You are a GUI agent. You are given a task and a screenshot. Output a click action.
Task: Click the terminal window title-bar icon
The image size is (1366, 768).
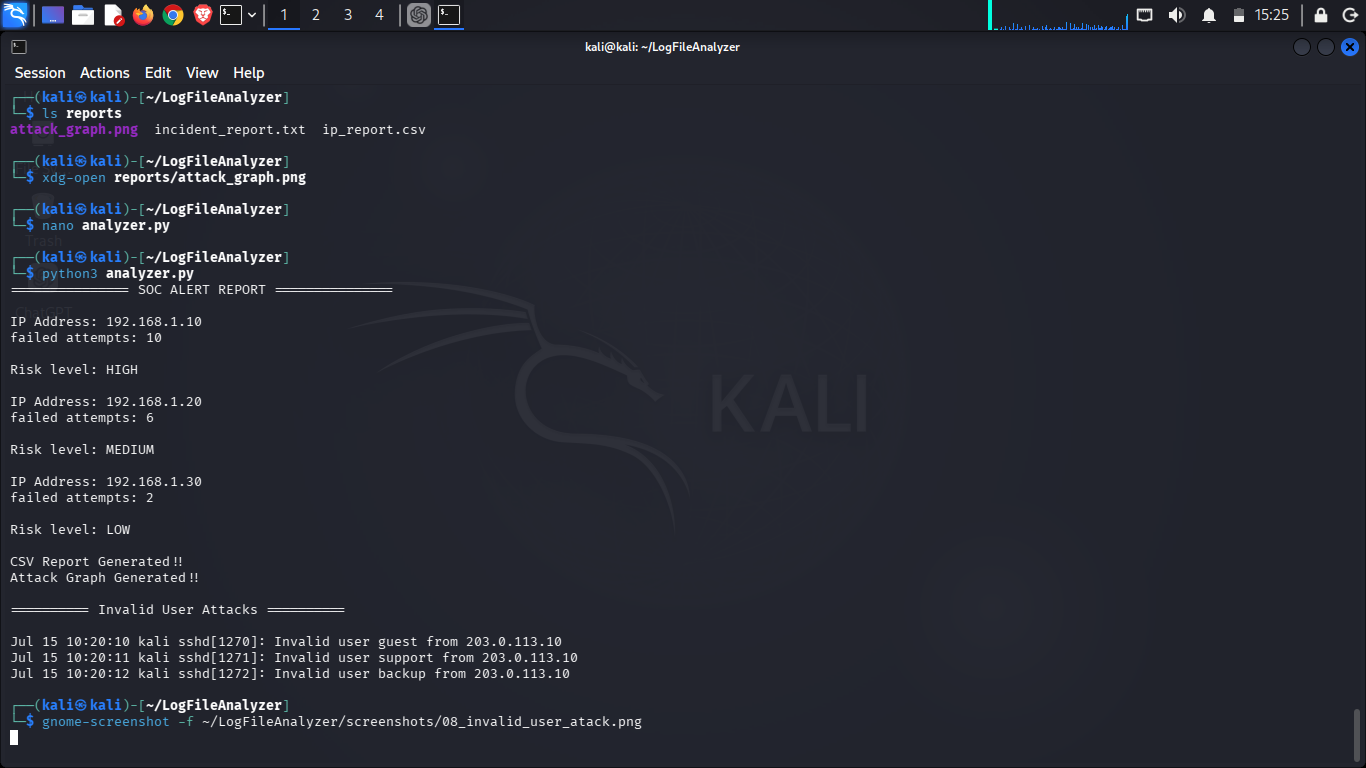coord(18,47)
